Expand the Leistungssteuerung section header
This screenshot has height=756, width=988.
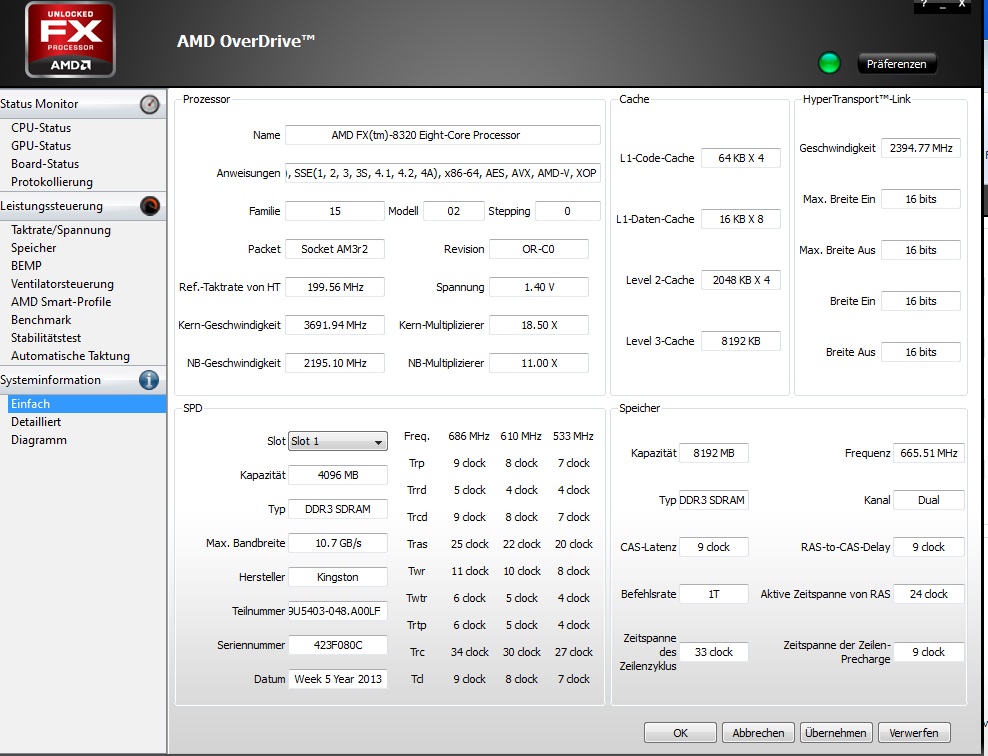83,206
